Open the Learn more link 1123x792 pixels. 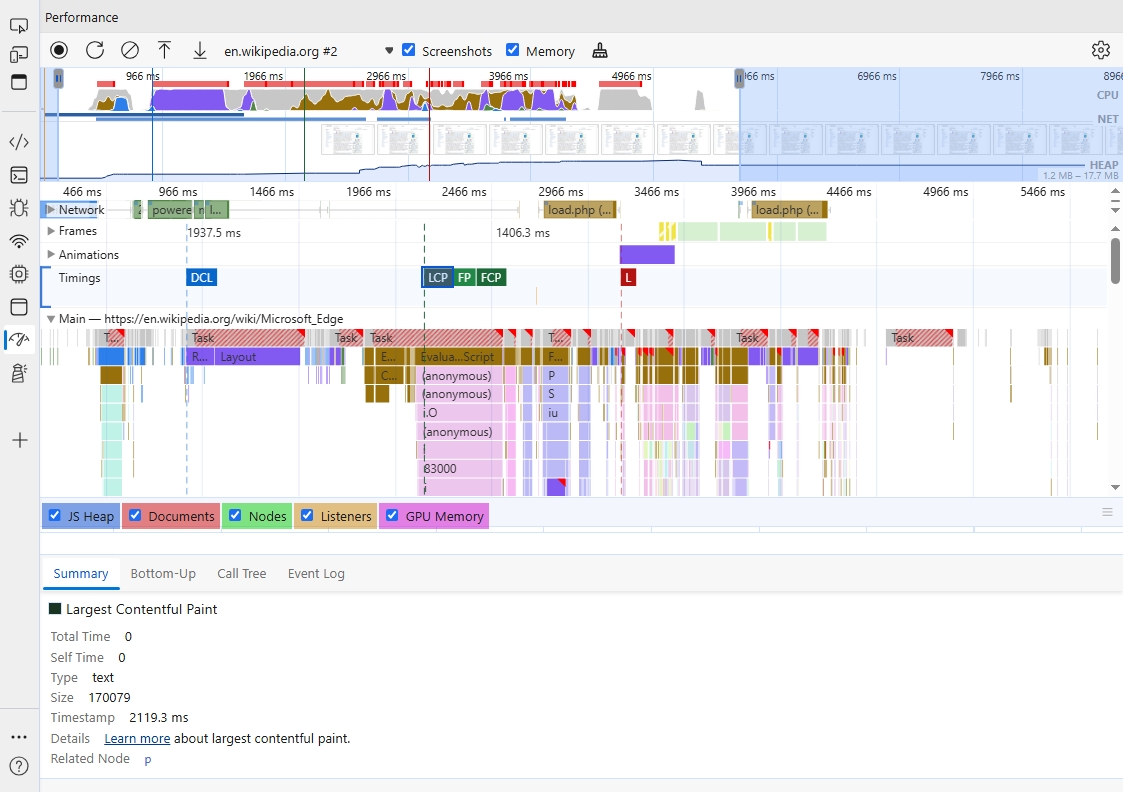tap(137, 738)
